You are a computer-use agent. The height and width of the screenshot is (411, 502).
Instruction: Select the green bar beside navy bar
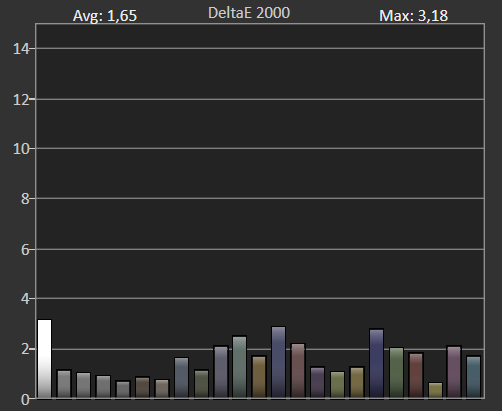click(396, 373)
